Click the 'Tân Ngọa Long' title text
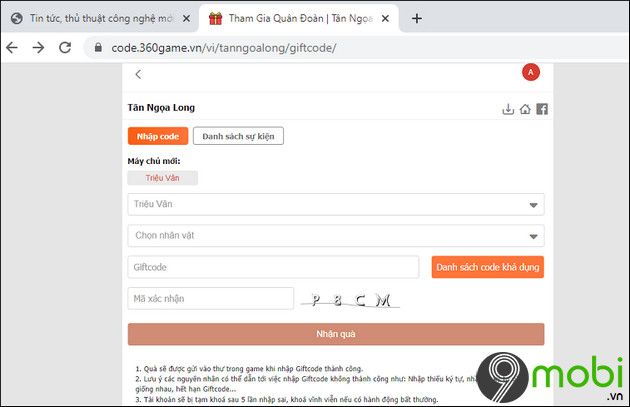The width and height of the screenshot is (630, 407). coord(161,108)
